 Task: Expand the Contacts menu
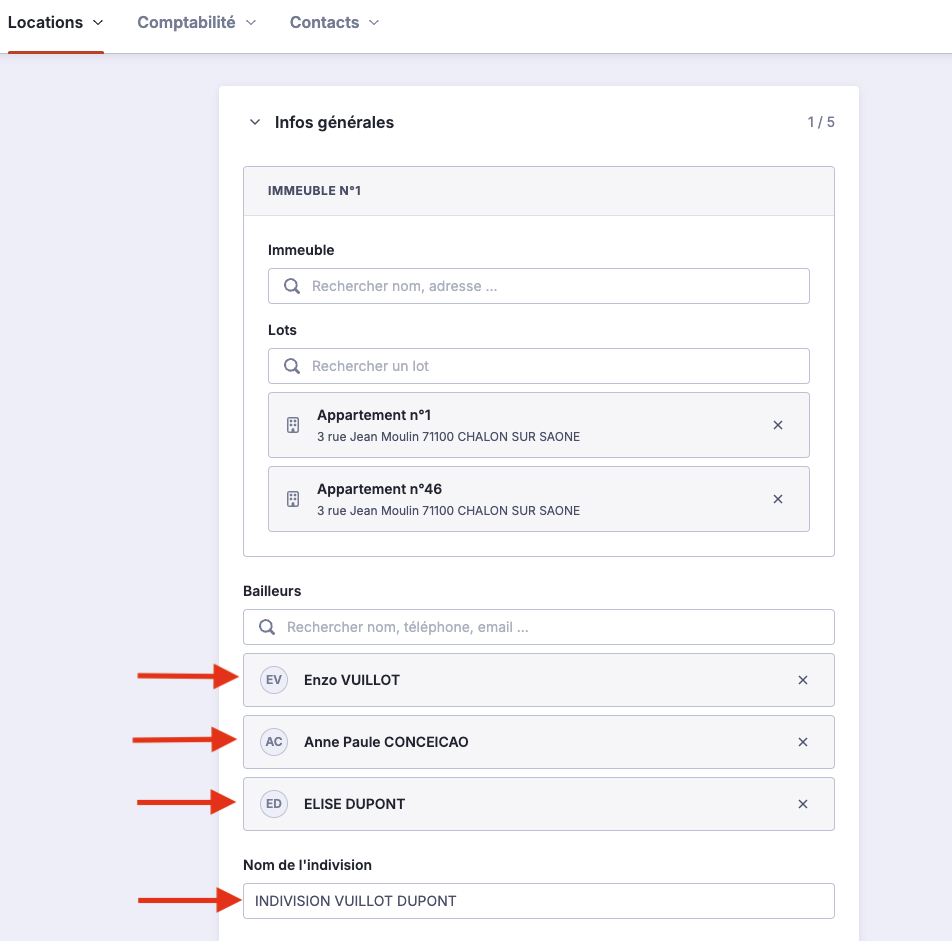[334, 22]
